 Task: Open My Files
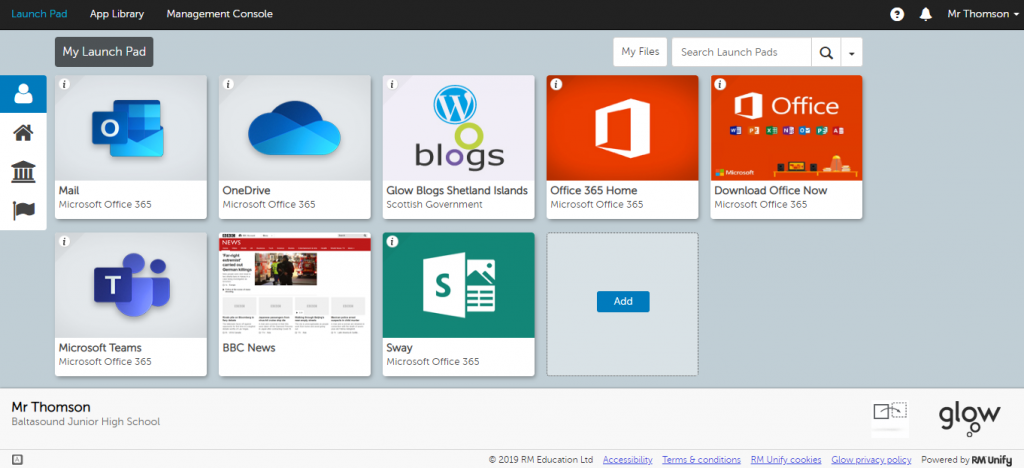[x=640, y=52]
